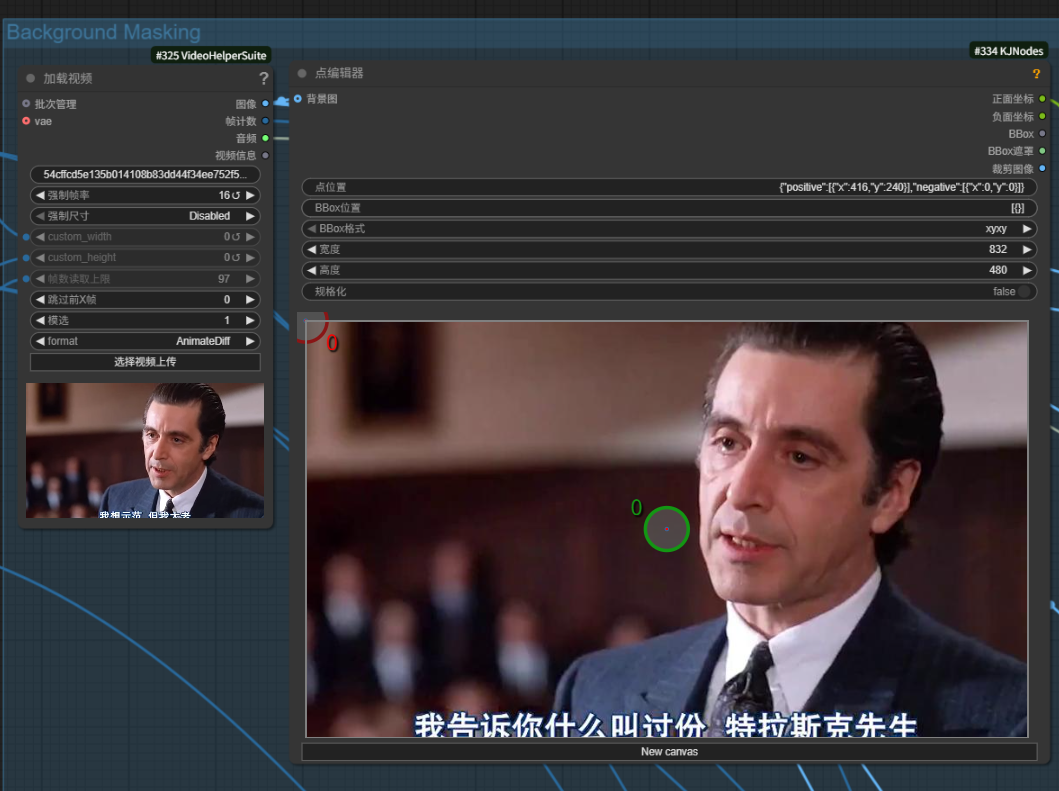The image size is (1059, 791).
Task: Decrease 跳过前X帧 value
Action: tap(40, 299)
